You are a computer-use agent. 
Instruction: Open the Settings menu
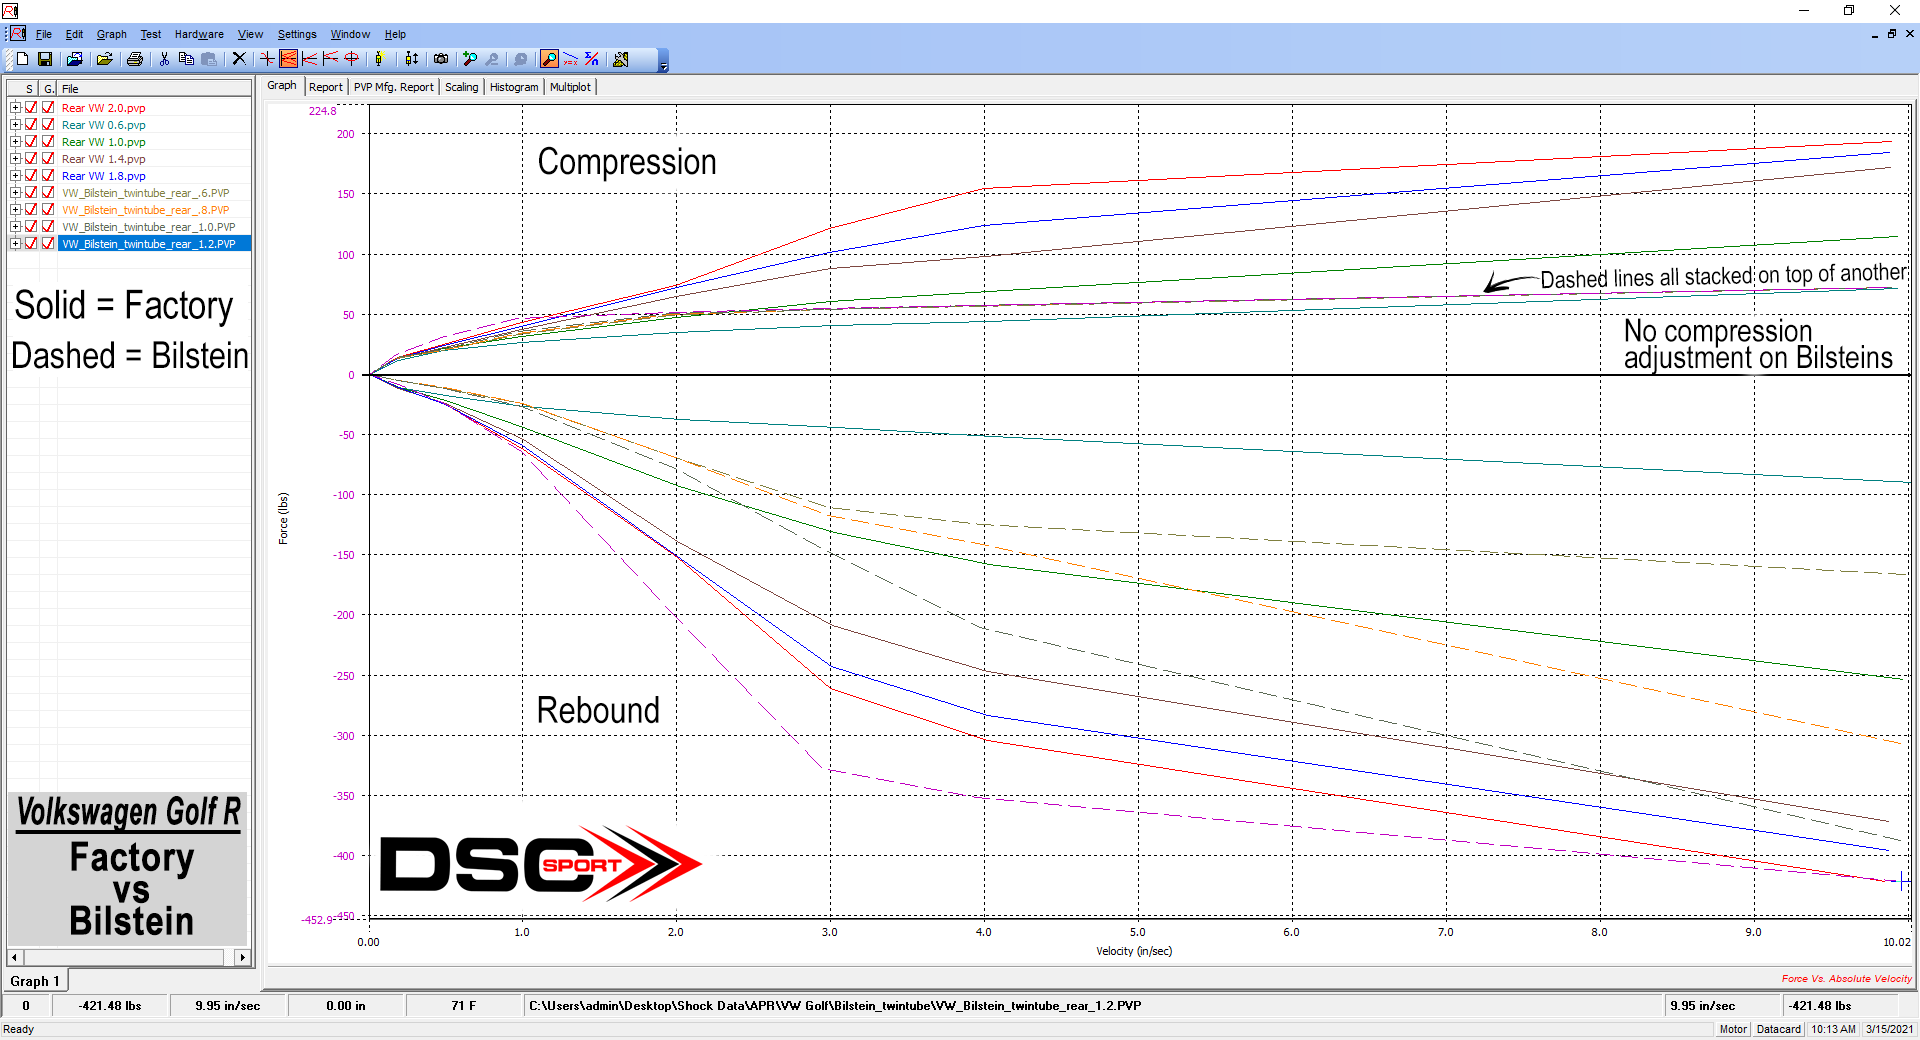[x=297, y=34]
